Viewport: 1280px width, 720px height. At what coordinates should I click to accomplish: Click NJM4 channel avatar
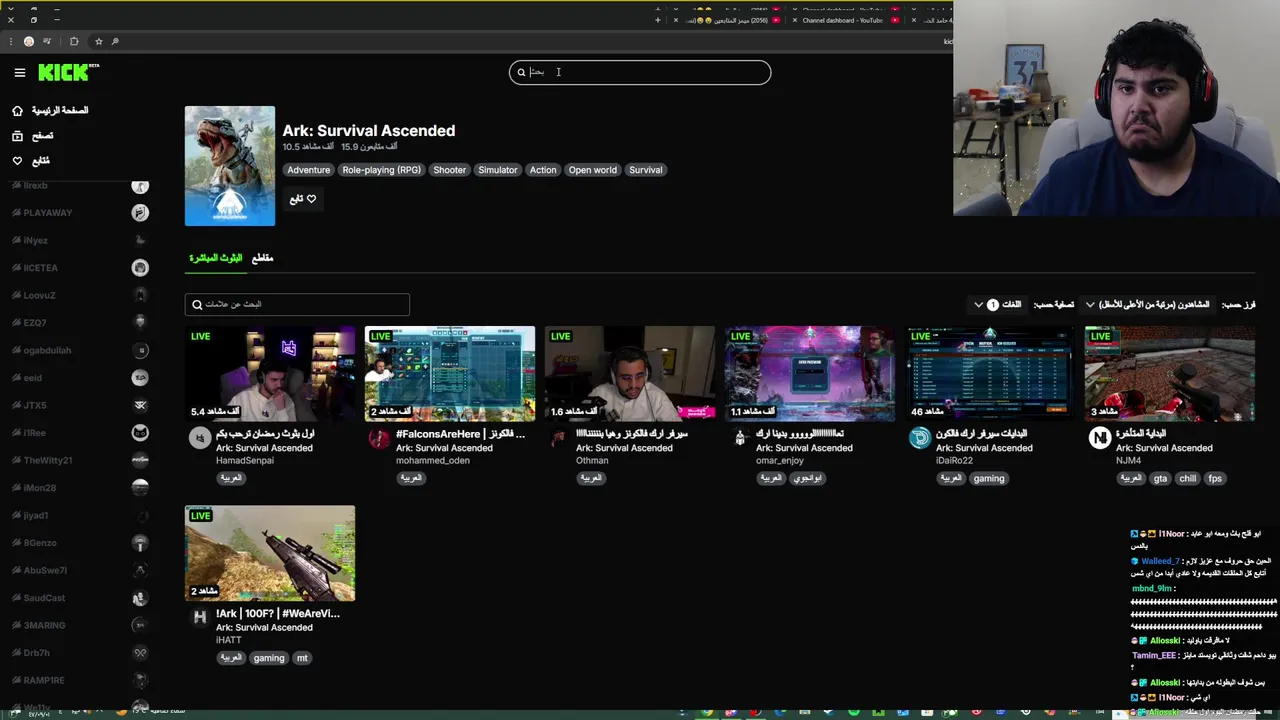(x=1100, y=438)
